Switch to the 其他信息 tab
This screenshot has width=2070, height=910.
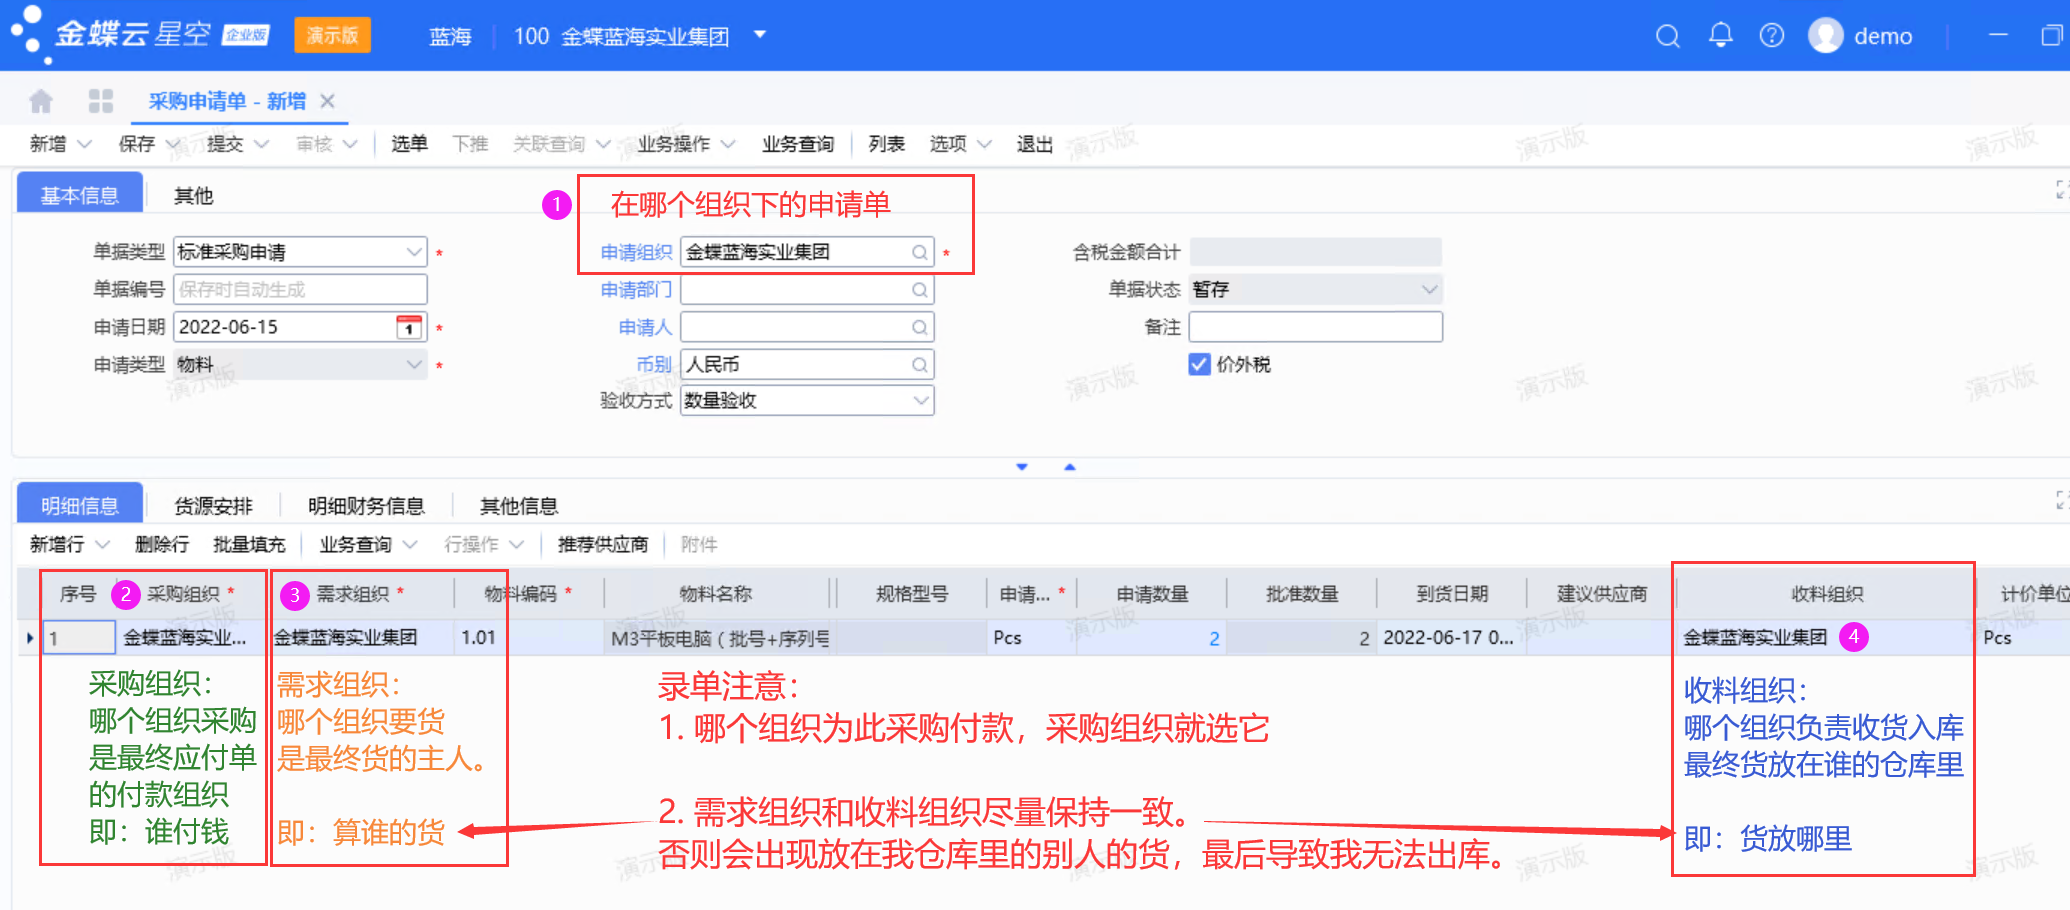[519, 506]
